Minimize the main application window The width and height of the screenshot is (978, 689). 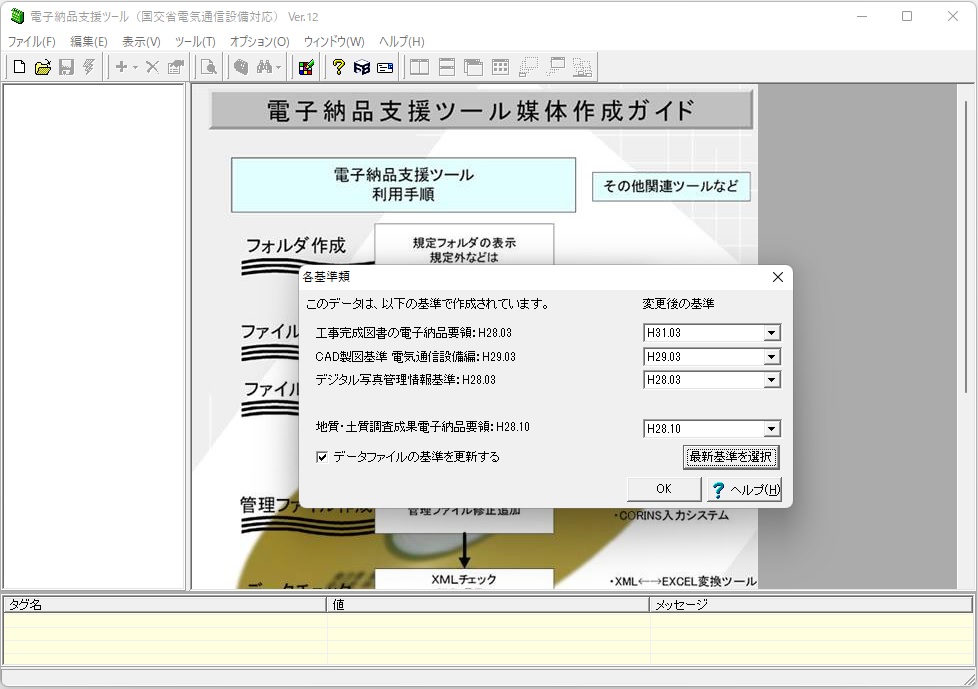[x=862, y=16]
